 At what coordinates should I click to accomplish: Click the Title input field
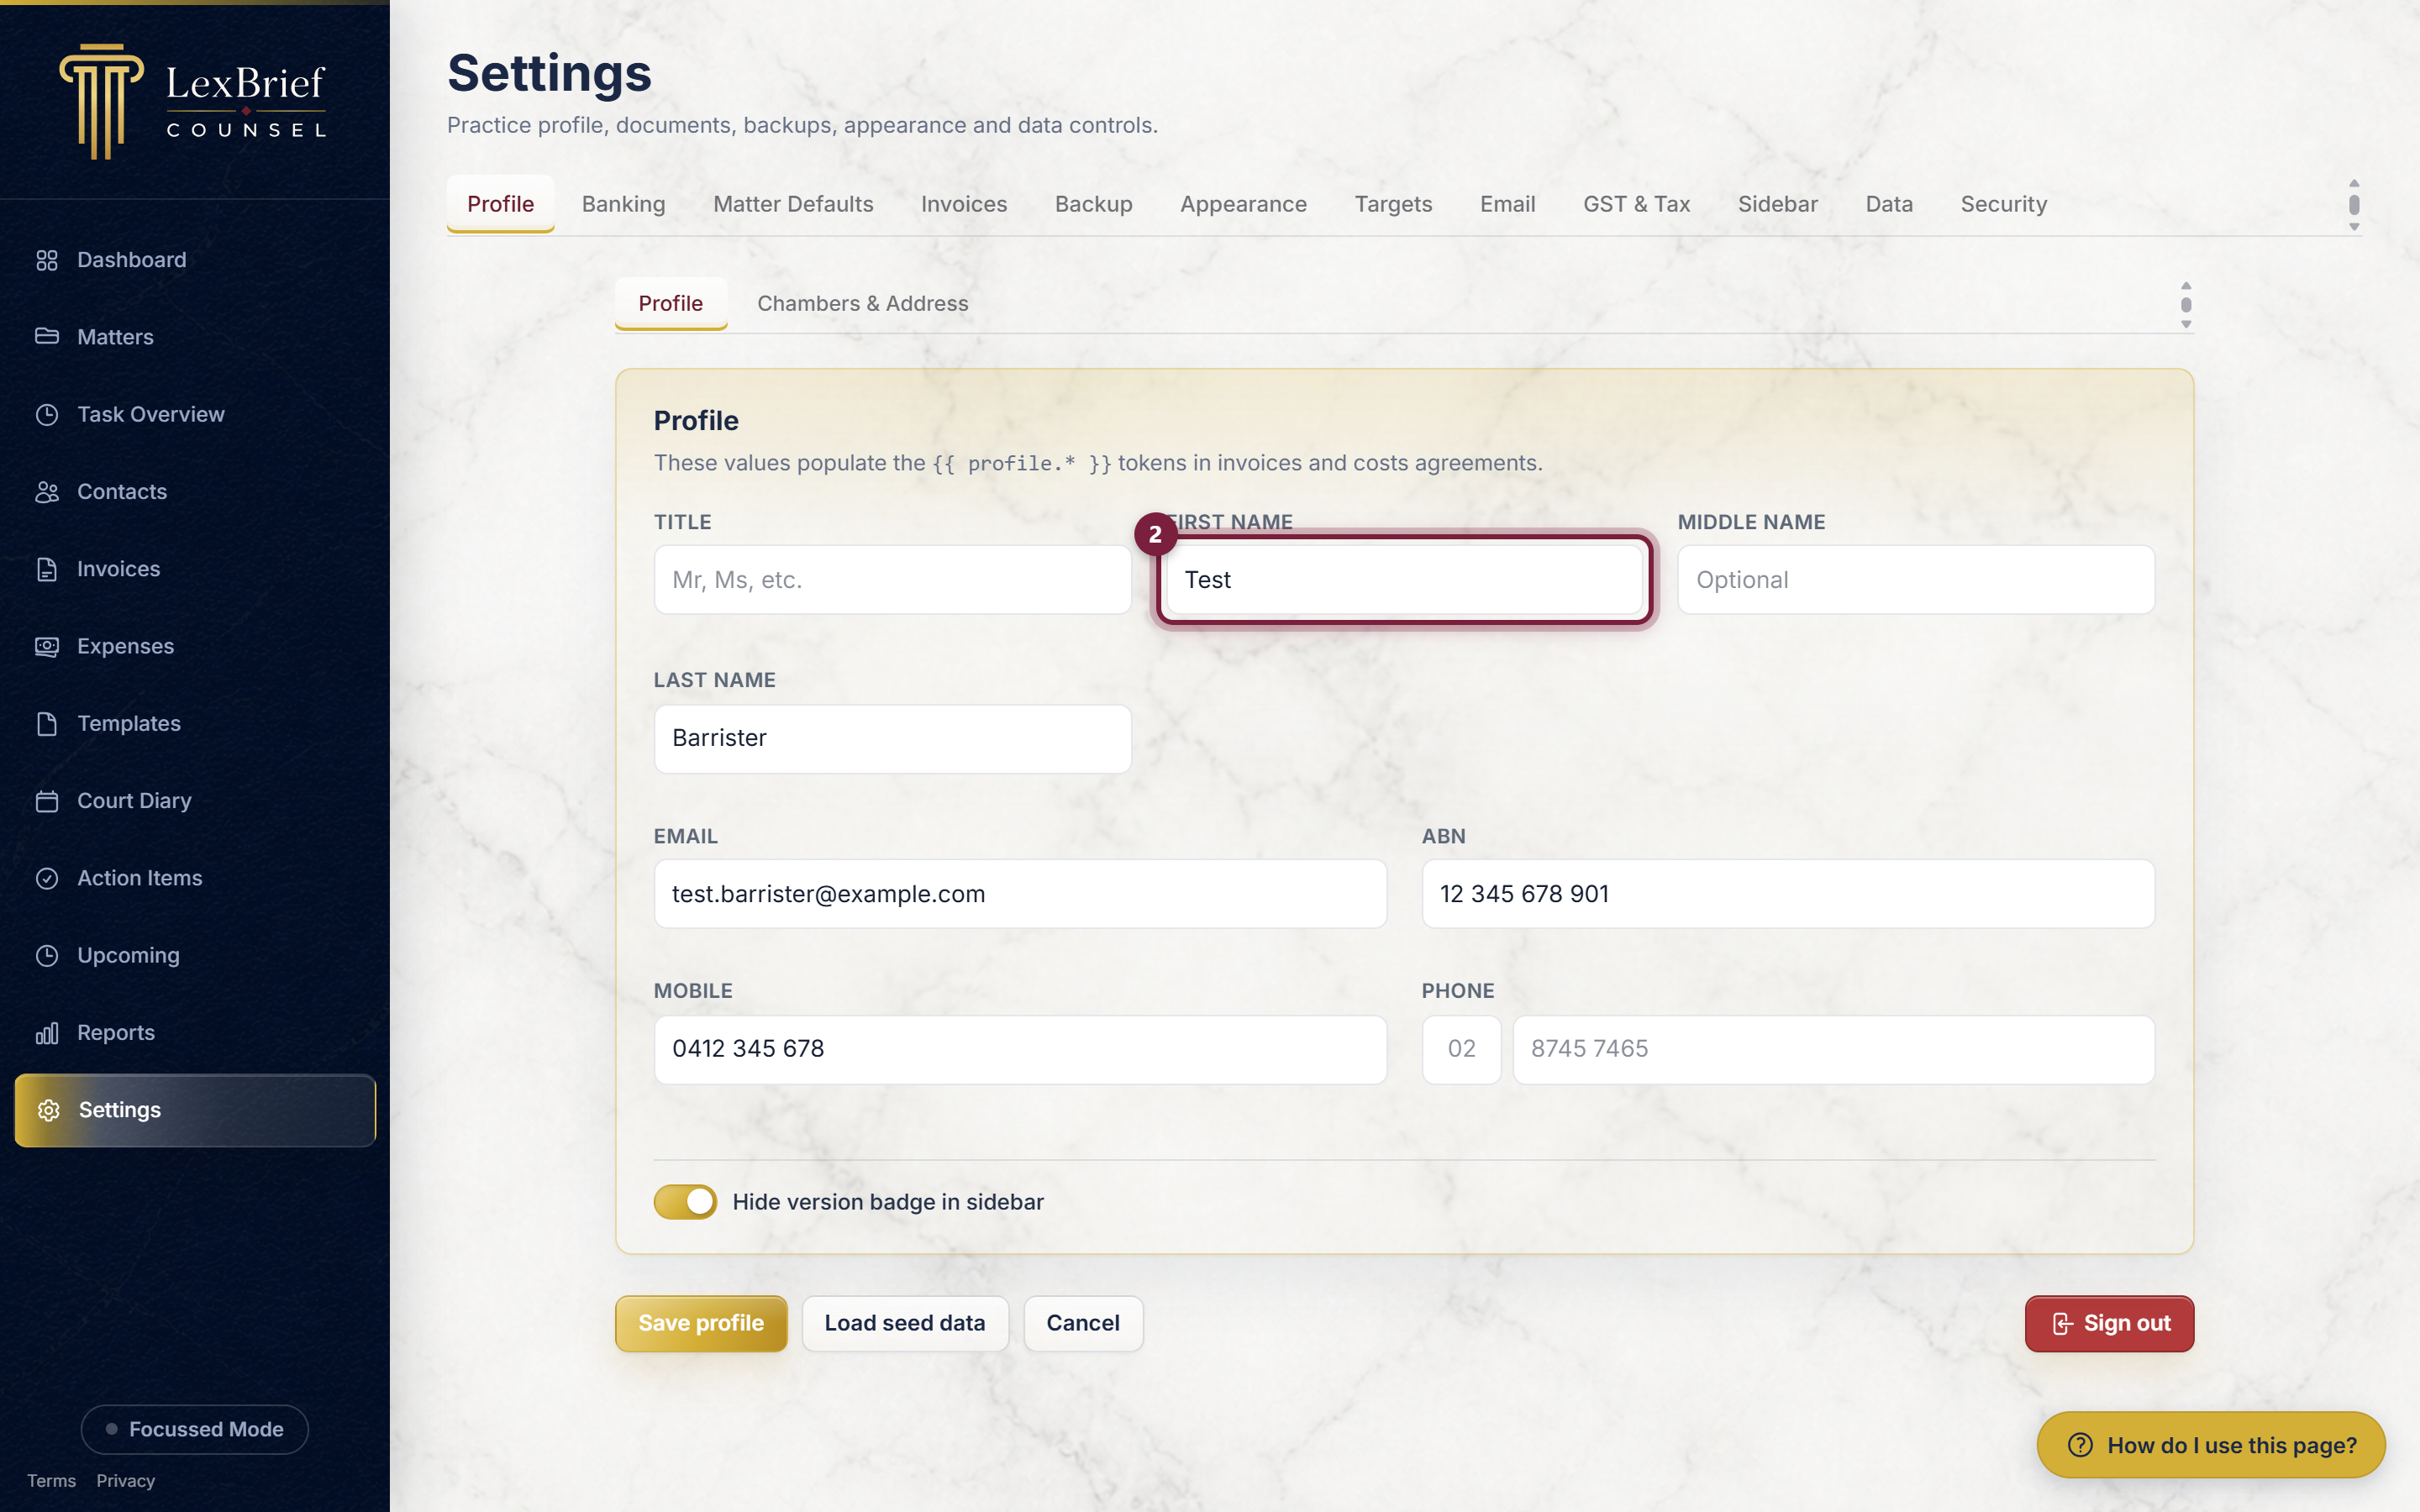[892, 580]
